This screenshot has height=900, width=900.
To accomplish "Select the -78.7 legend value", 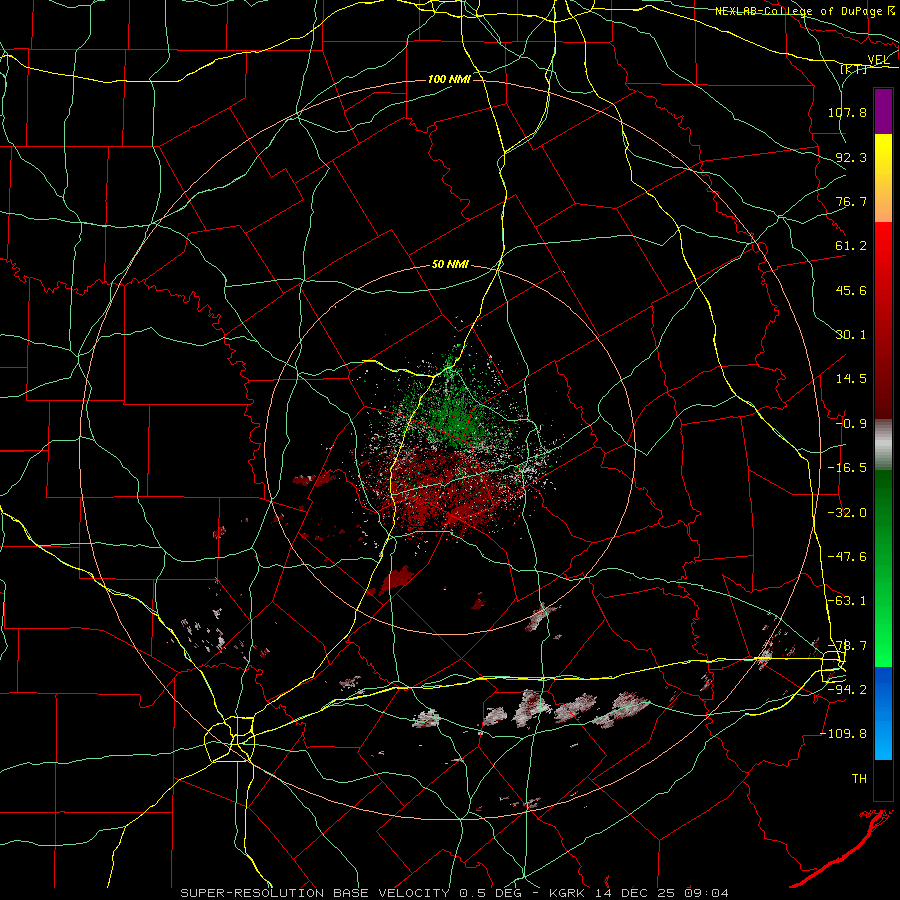I will click(x=847, y=646).
